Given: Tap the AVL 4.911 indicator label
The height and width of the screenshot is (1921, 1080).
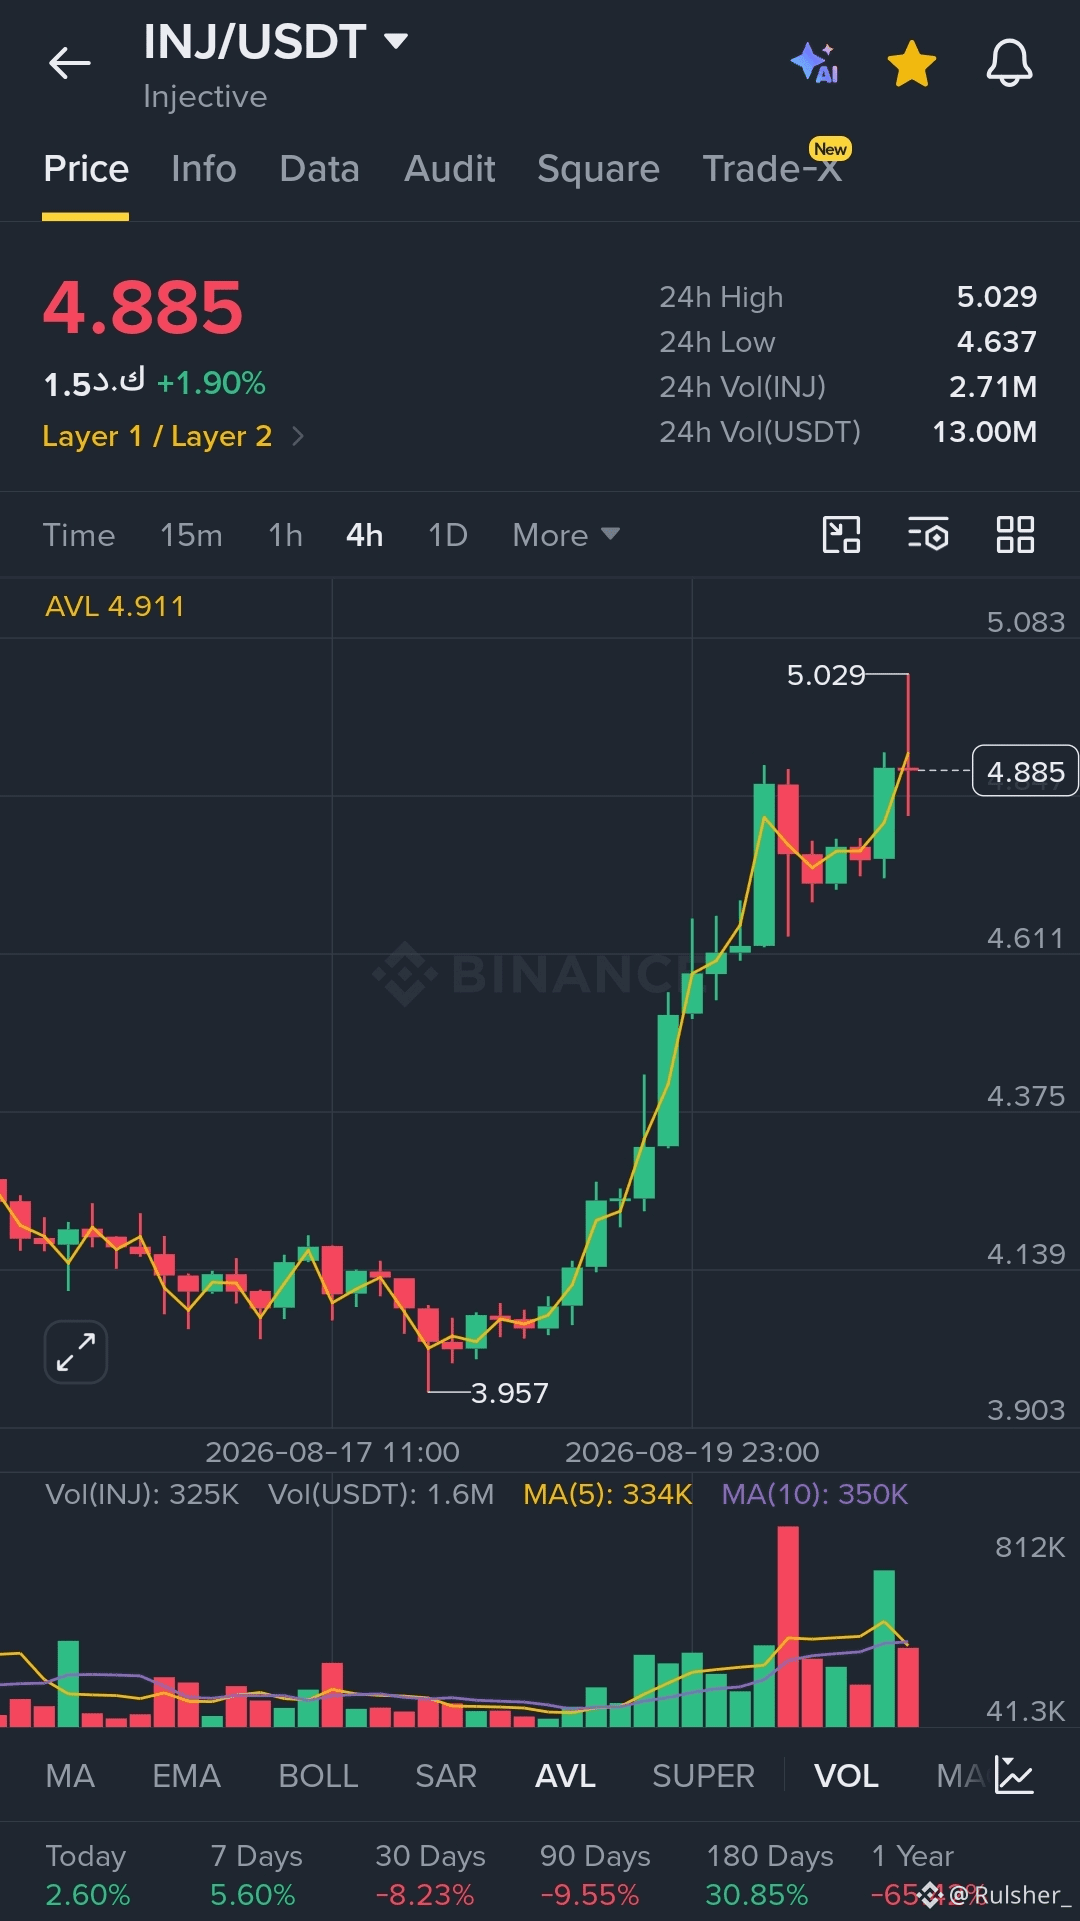Looking at the screenshot, I should [x=115, y=606].
